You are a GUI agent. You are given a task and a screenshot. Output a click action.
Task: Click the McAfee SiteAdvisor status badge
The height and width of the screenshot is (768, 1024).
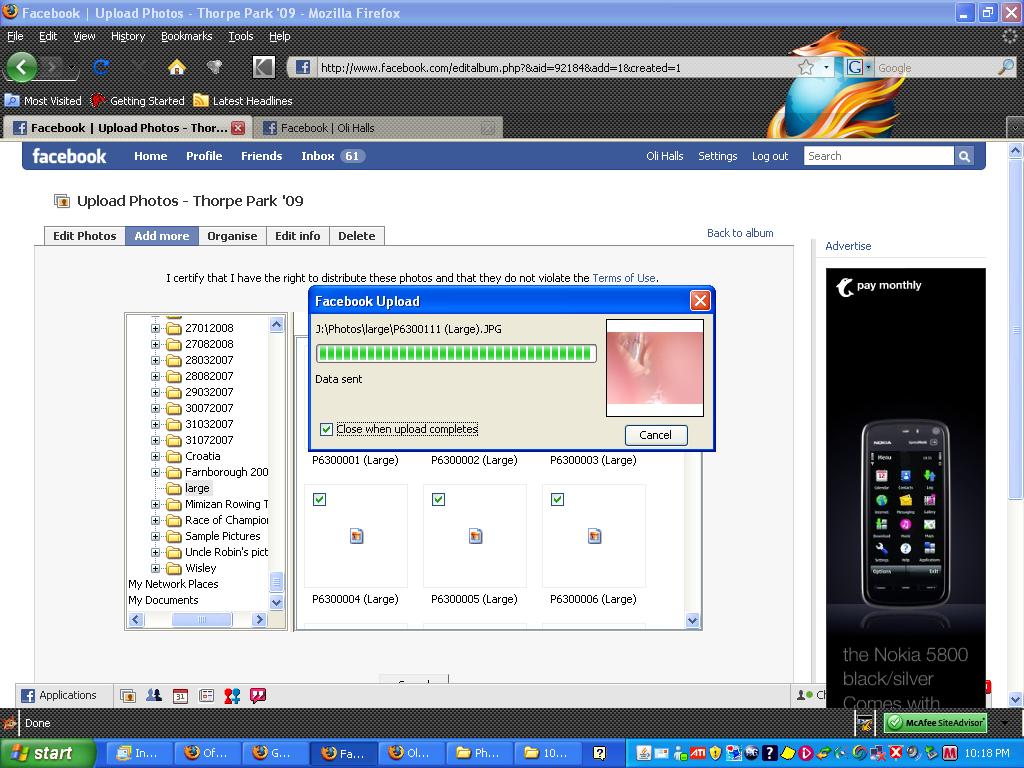pos(935,723)
